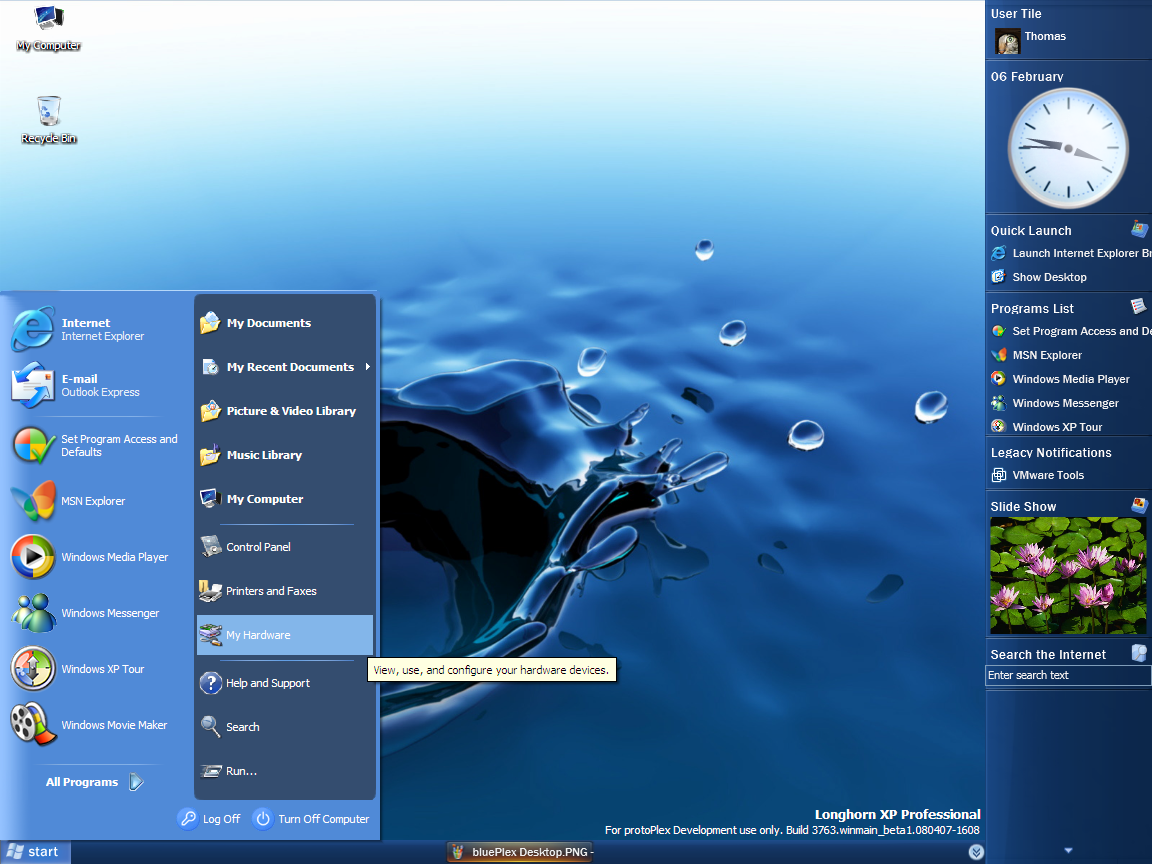
Task: Open My Computer desktop icon
Action: coord(48,28)
